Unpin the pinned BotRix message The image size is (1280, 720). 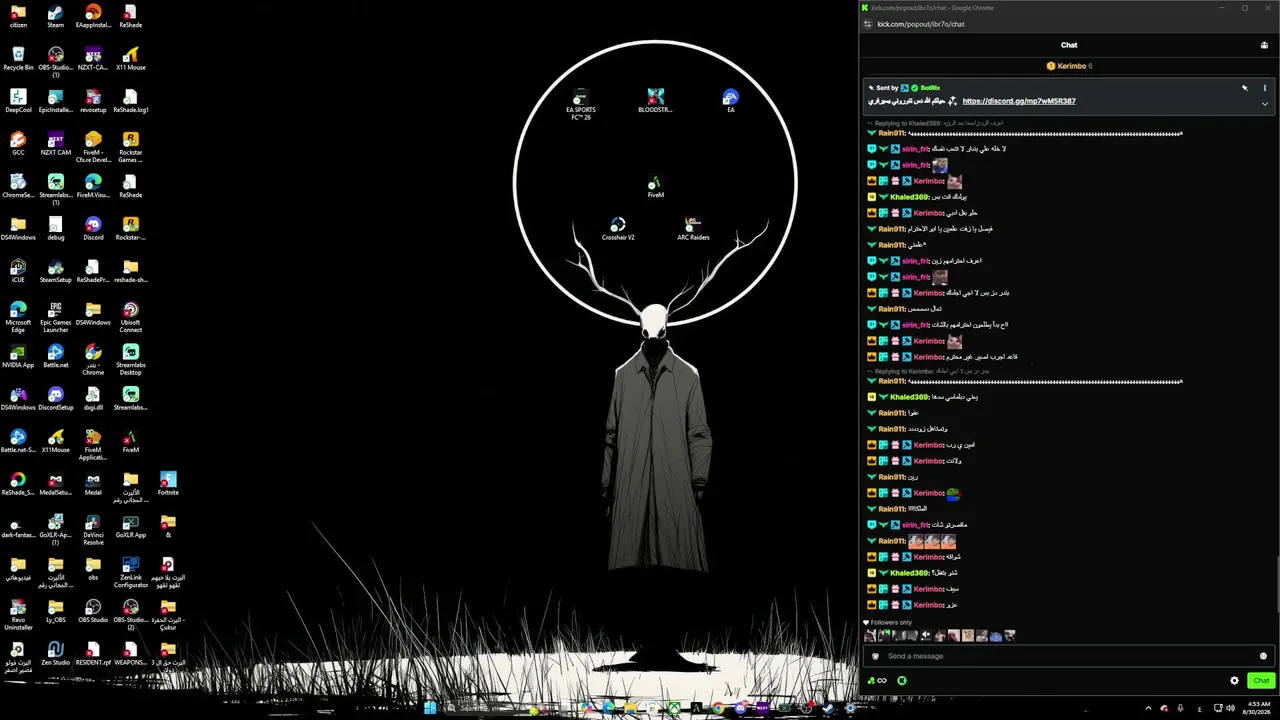(1245, 88)
